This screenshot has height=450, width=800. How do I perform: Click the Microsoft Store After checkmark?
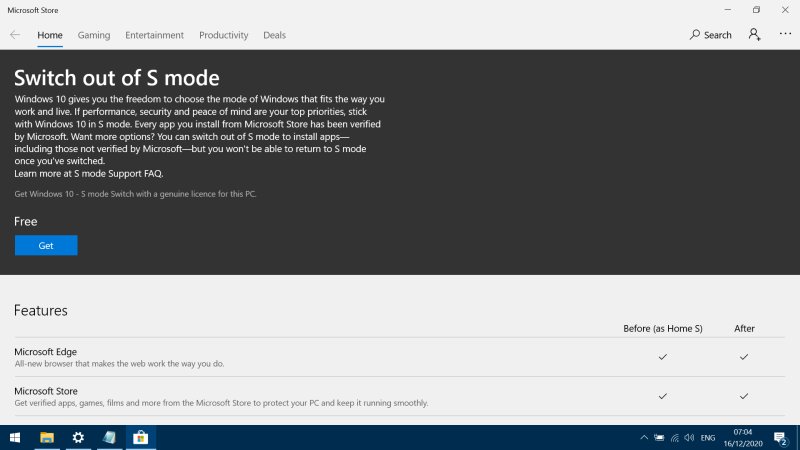744,396
